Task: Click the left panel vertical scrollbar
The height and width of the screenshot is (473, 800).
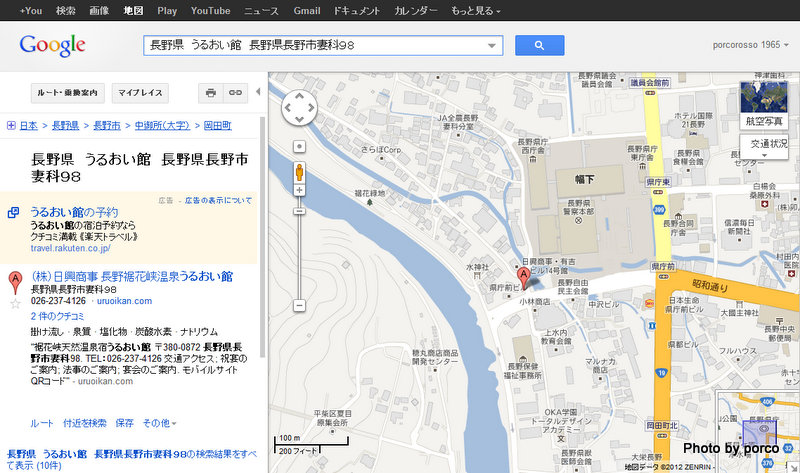Action: (x=263, y=237)
